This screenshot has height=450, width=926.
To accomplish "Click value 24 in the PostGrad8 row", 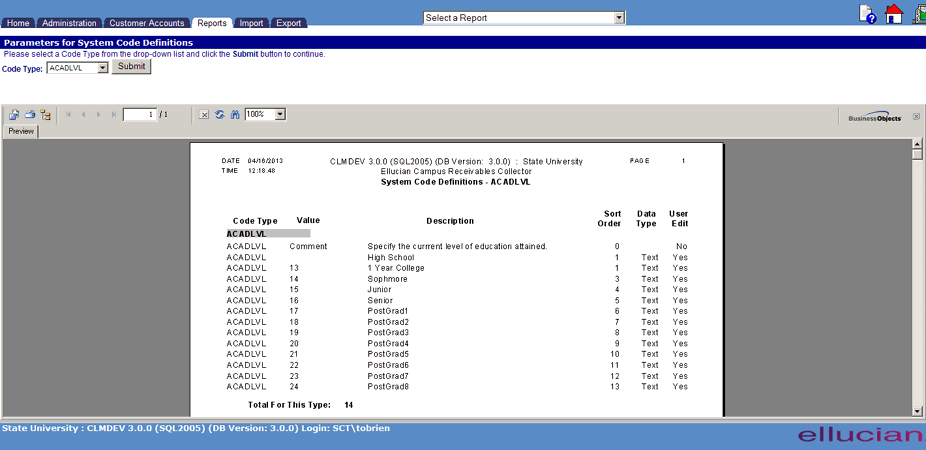I will click(x=294, y=386).
